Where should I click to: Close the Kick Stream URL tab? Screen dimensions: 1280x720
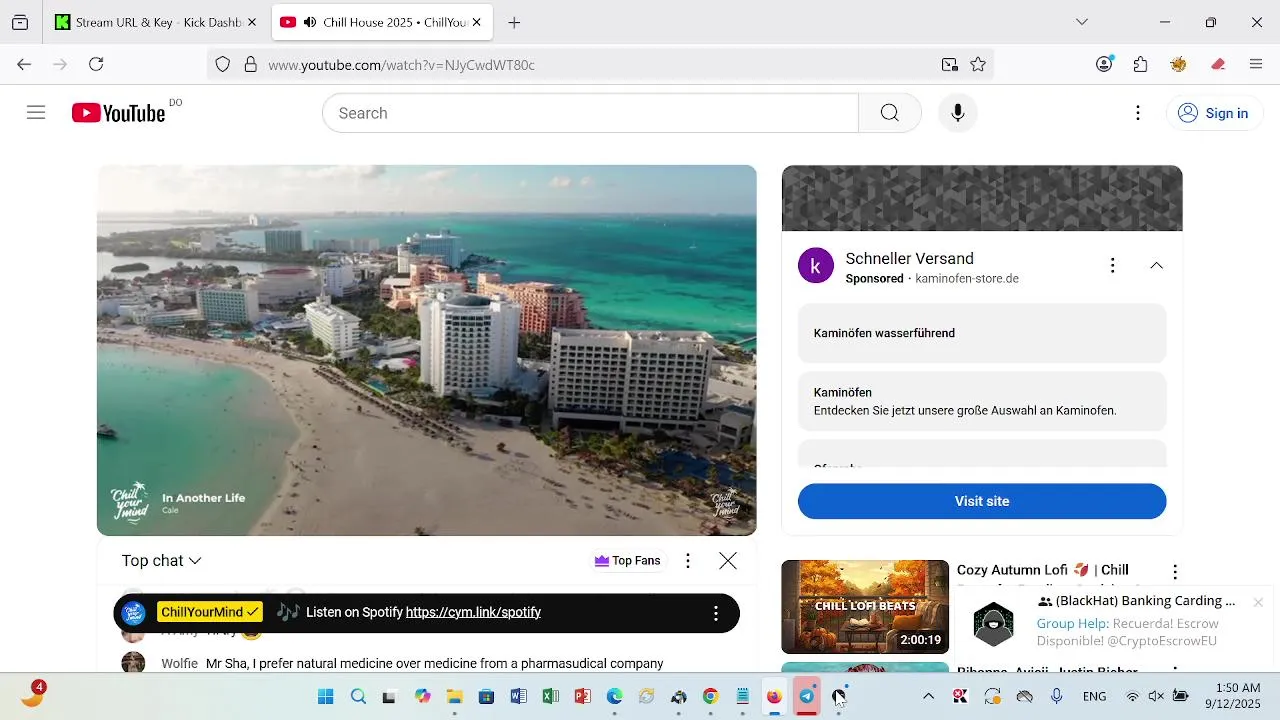pyautogui.click(x=253, y=22)
